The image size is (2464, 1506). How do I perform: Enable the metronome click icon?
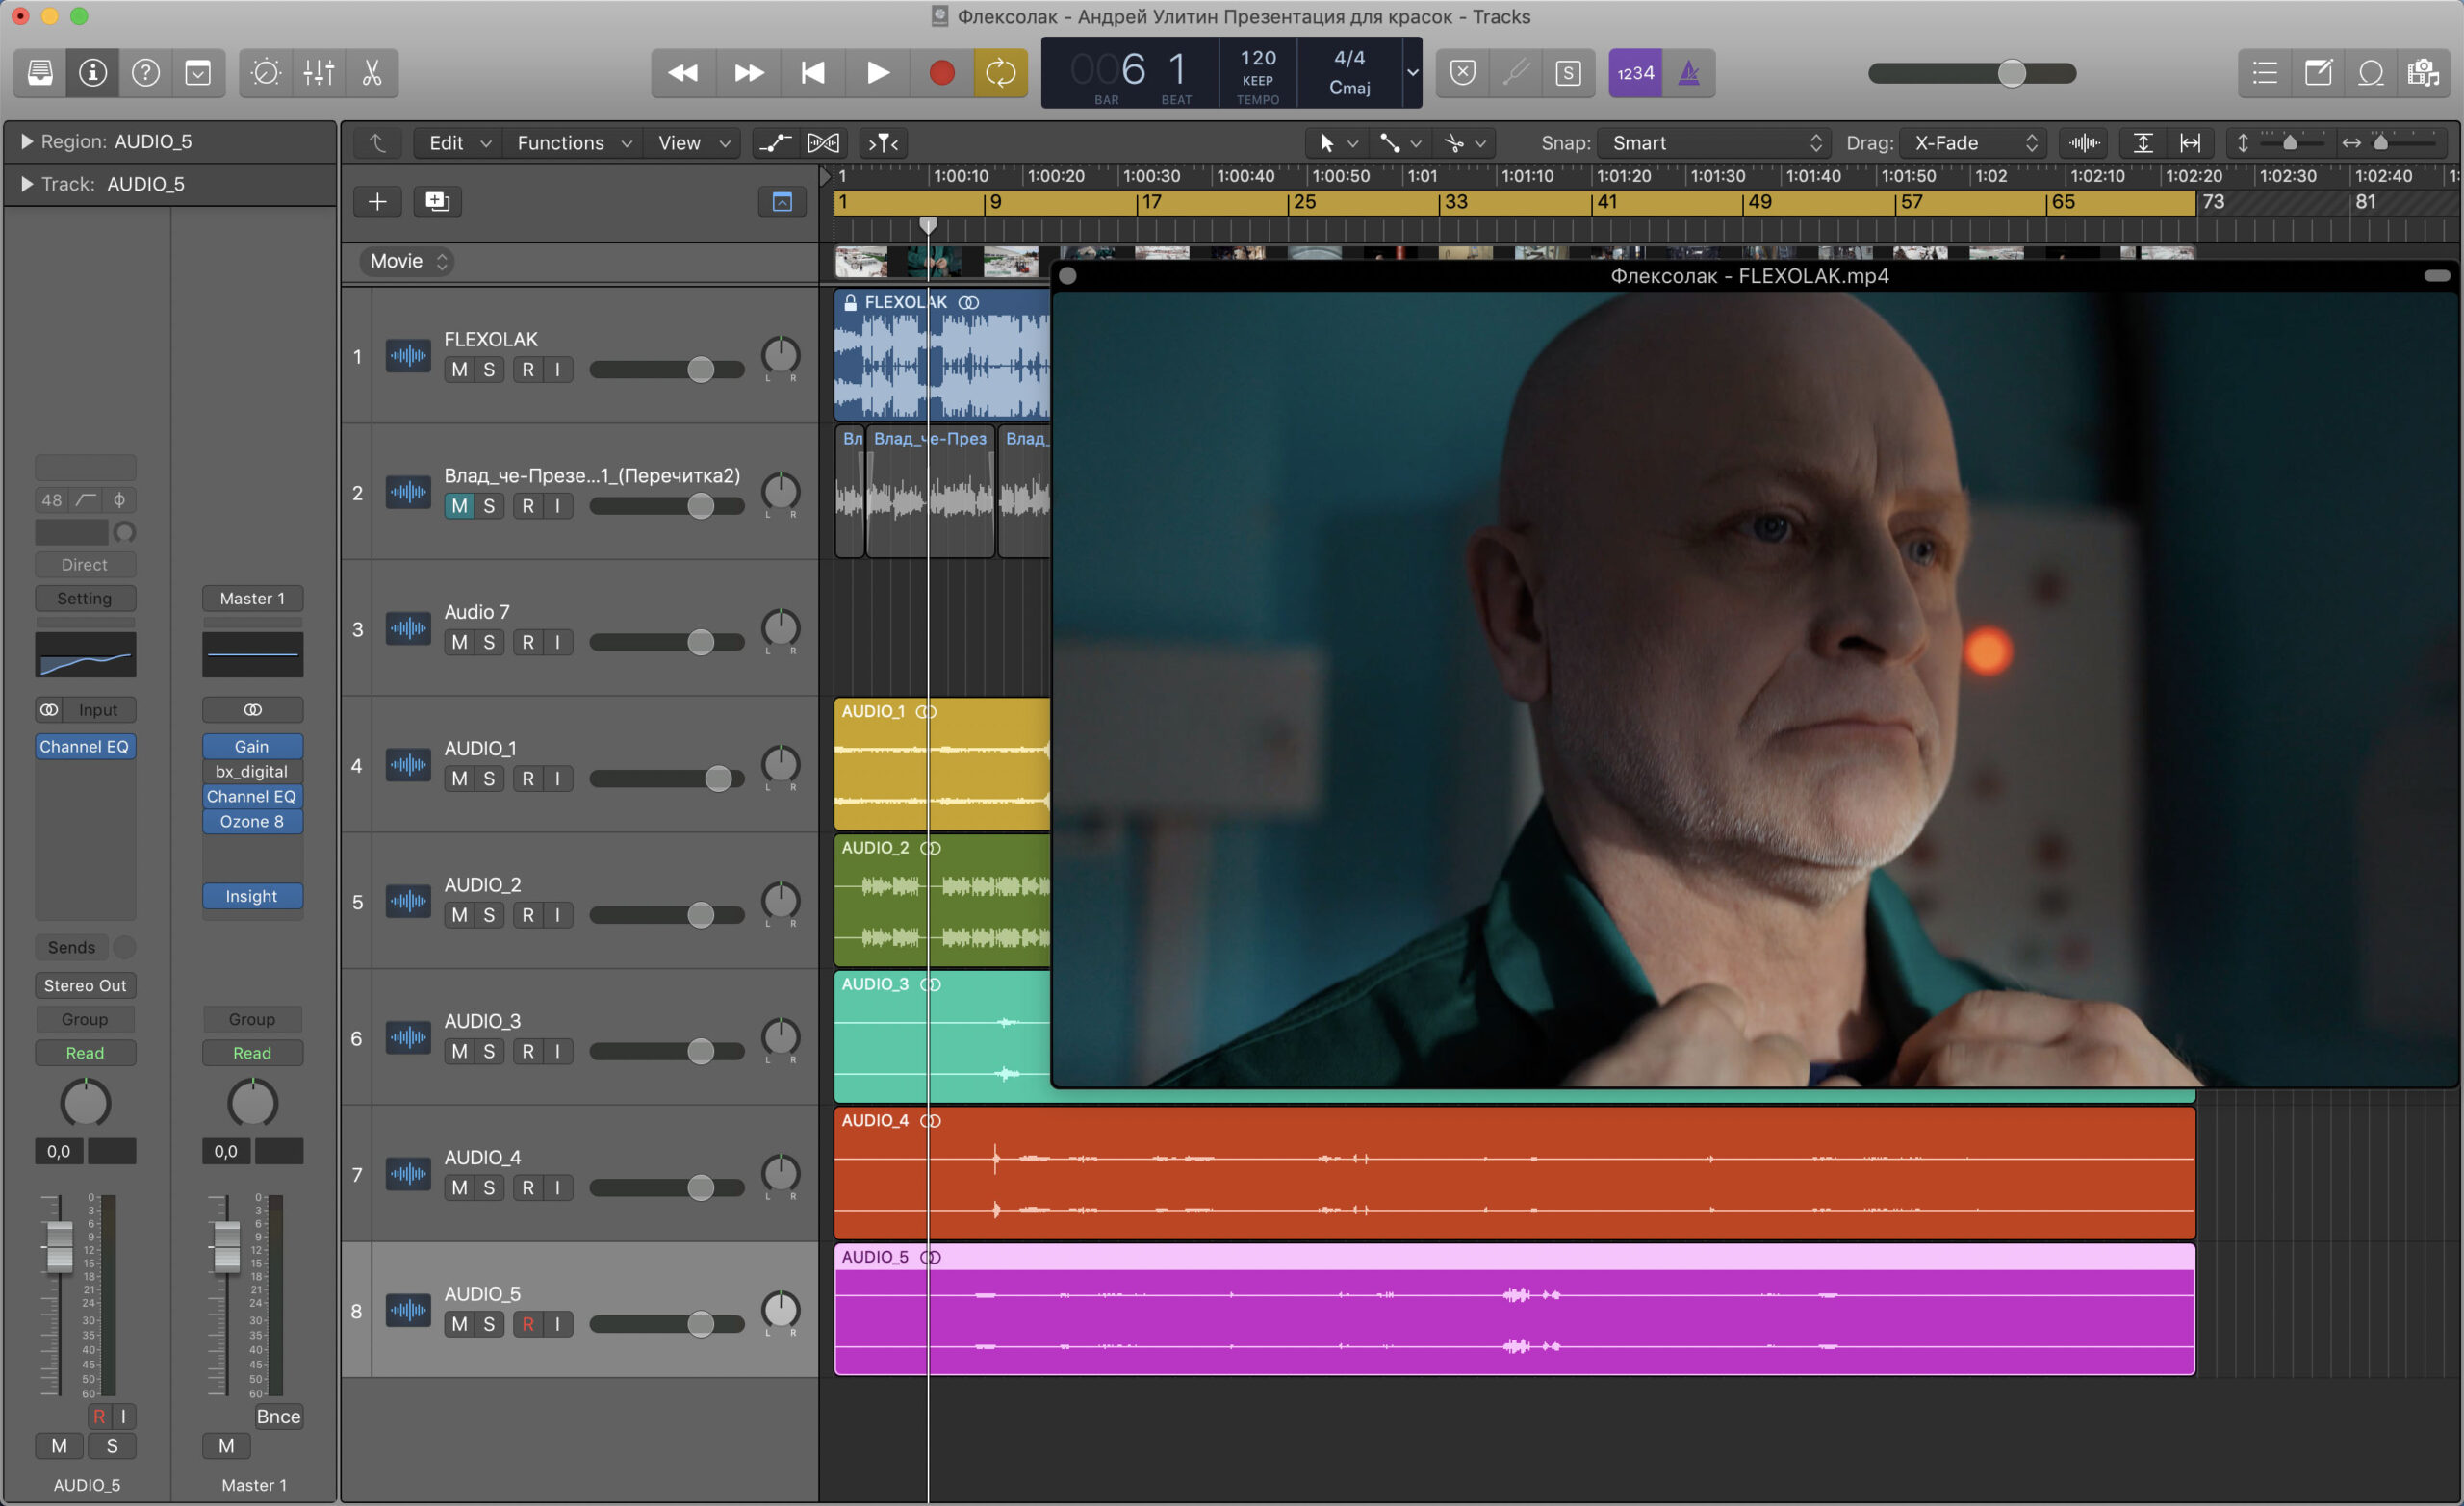1688,73
